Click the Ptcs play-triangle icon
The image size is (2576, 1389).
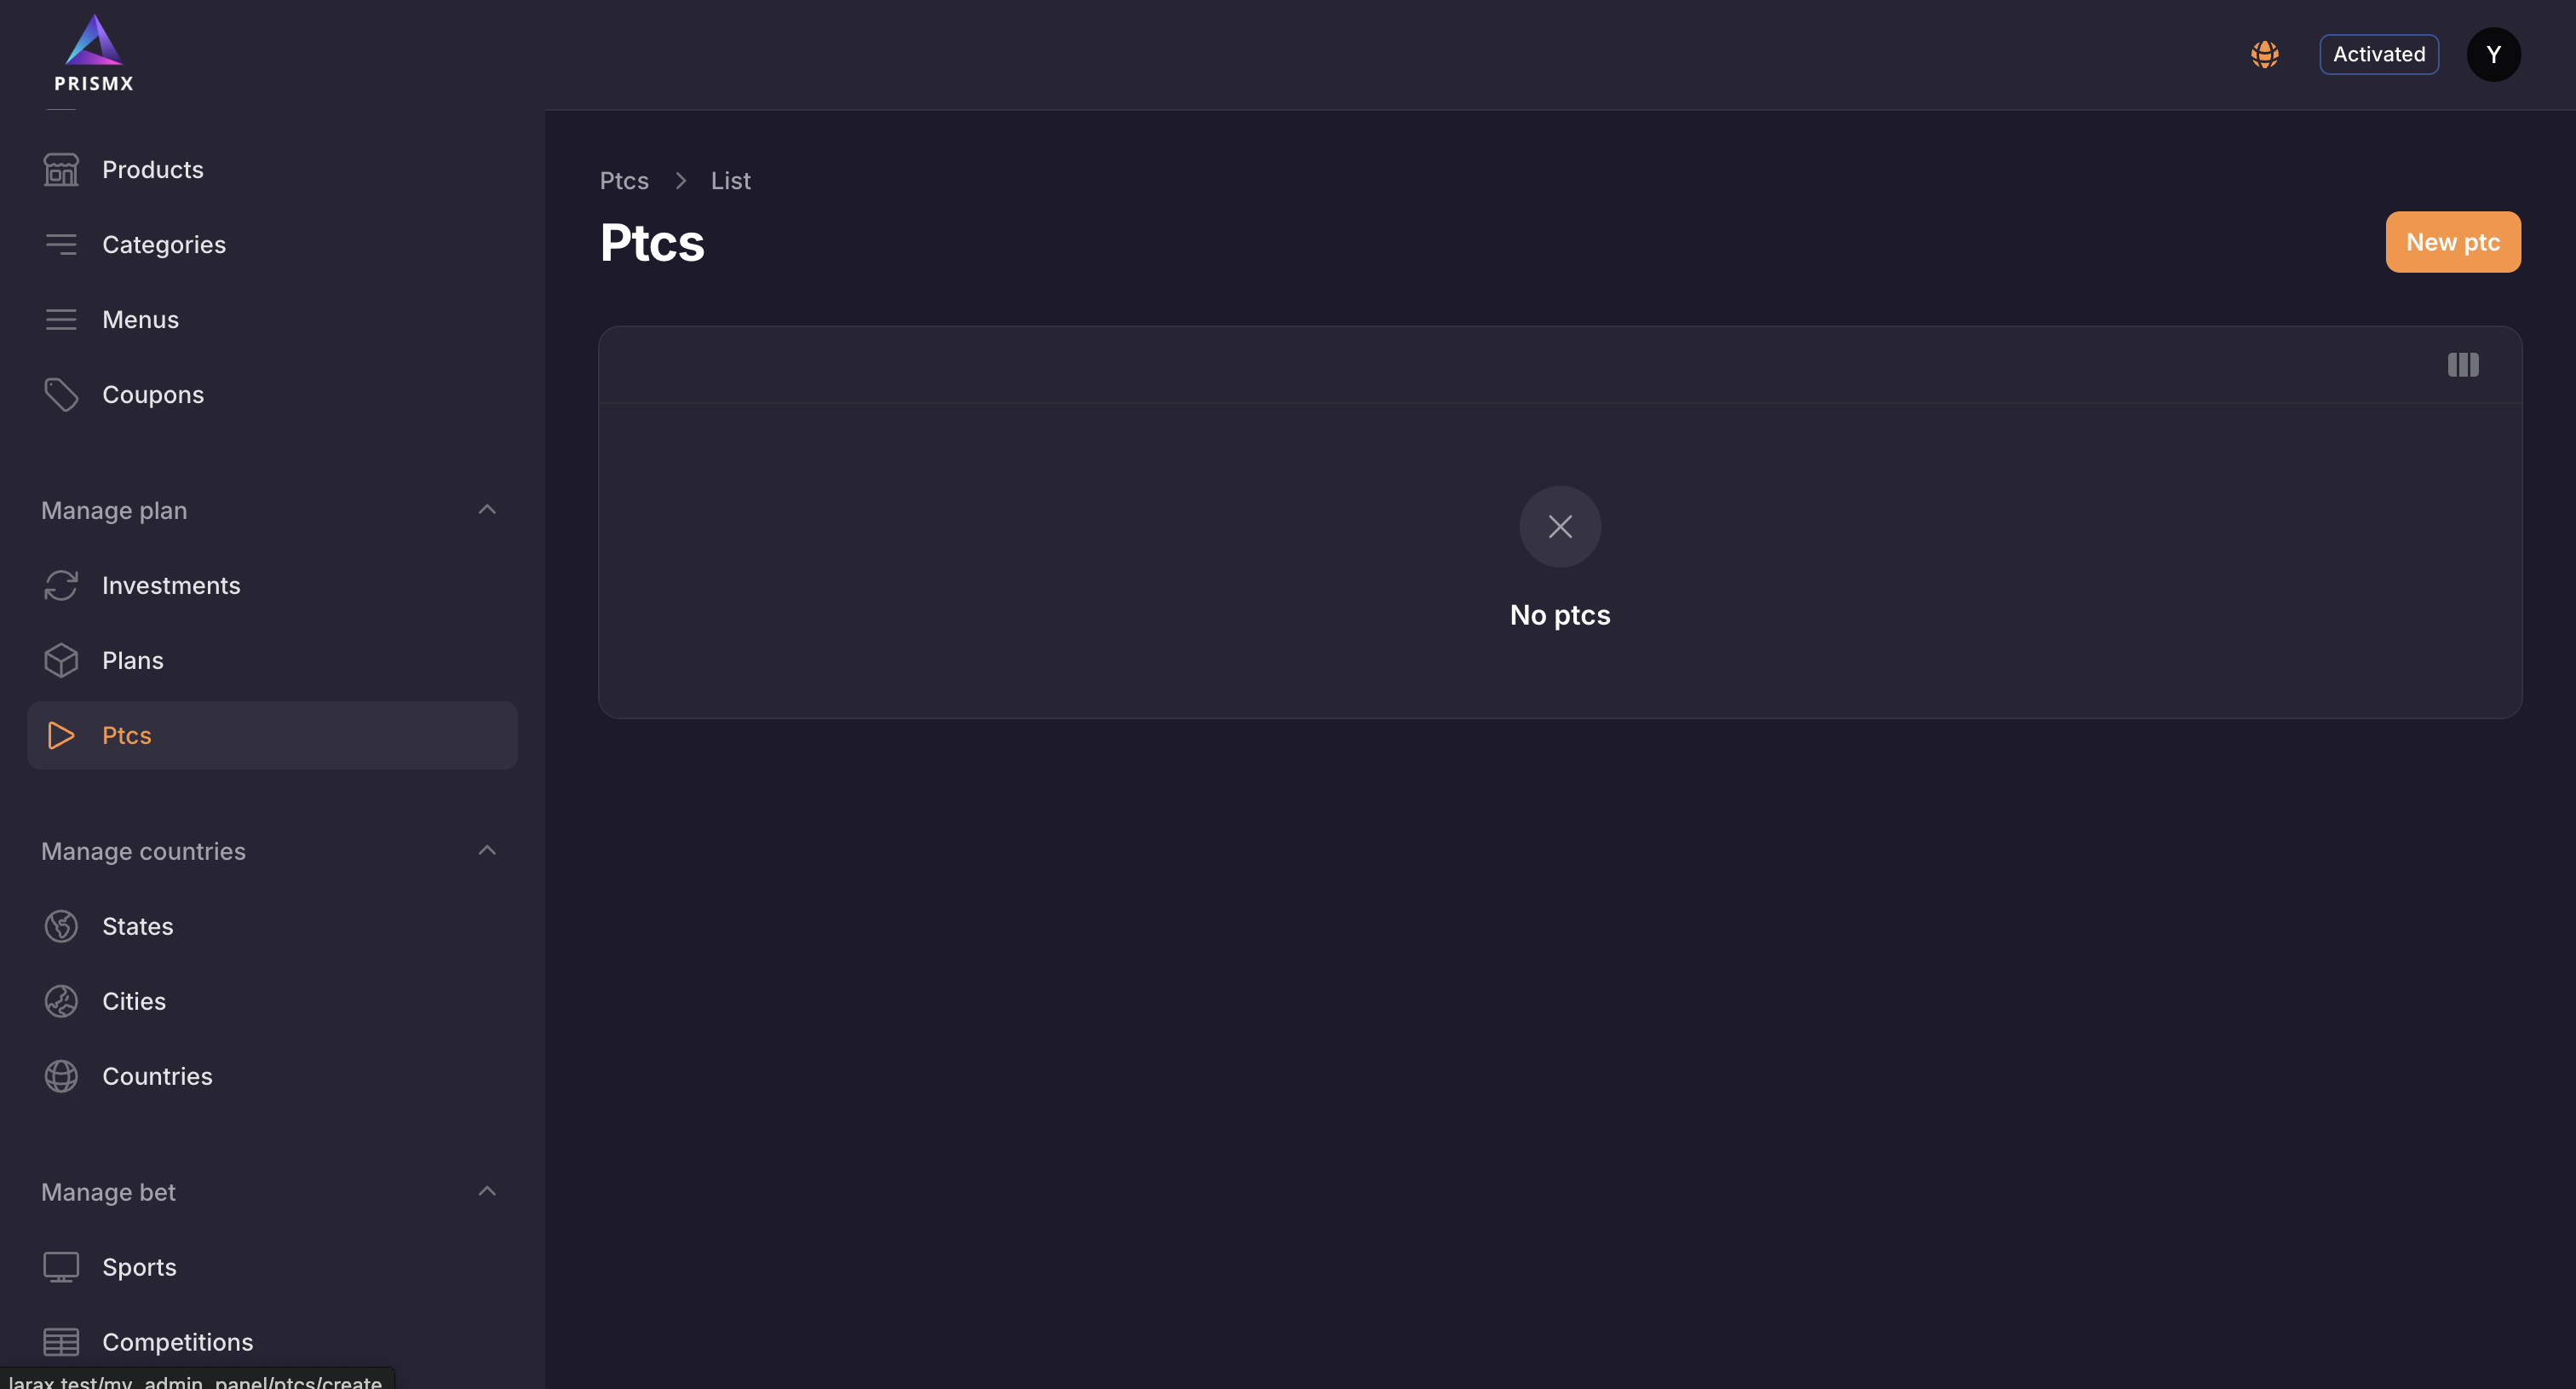[x=61, y=736]
